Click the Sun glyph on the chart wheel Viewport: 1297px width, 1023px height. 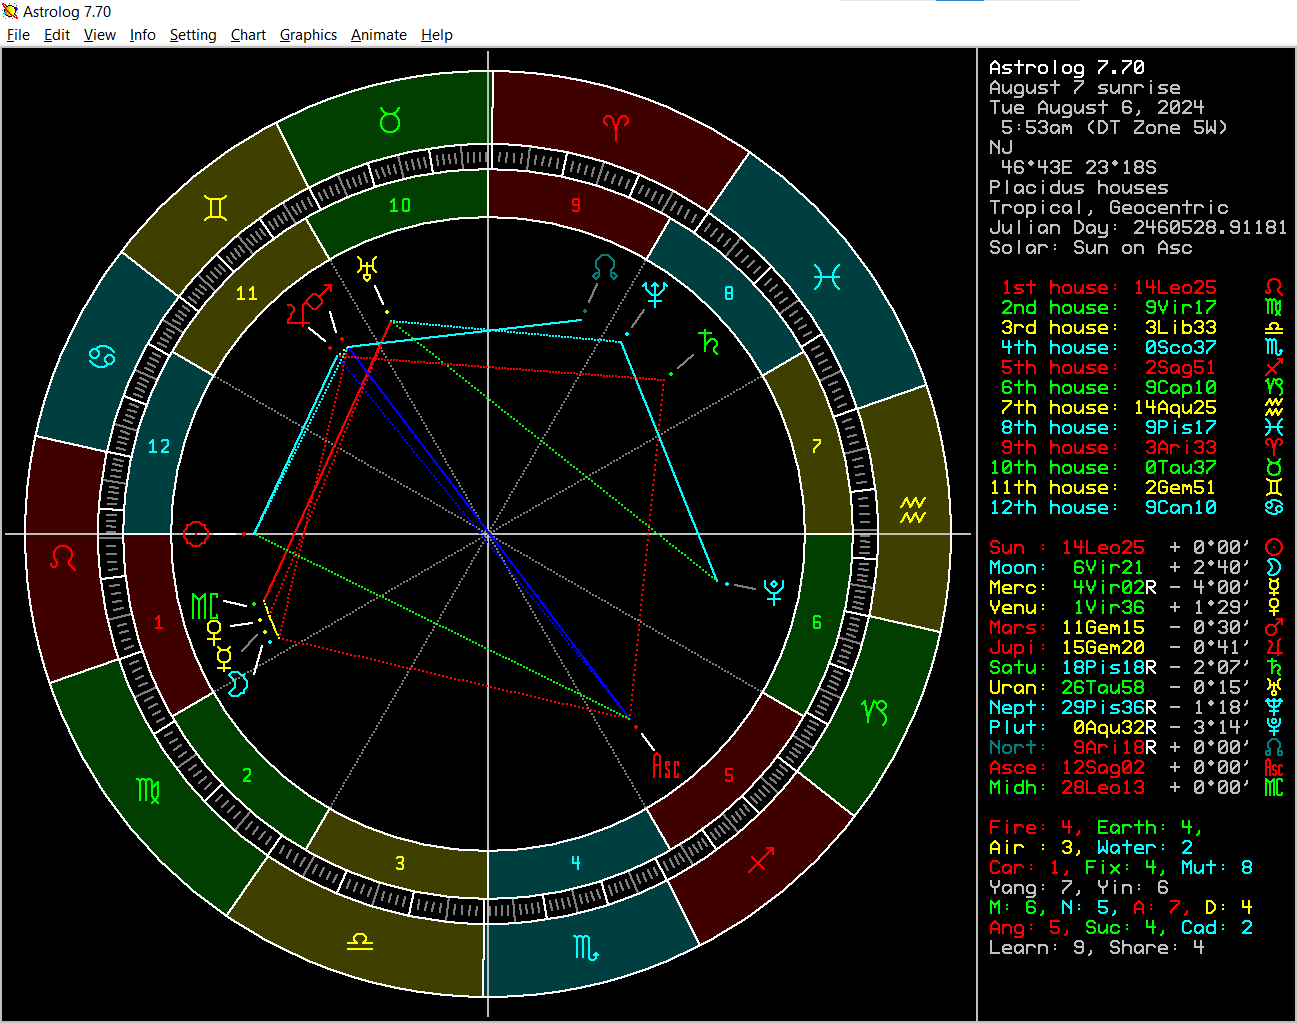point(196,534)
